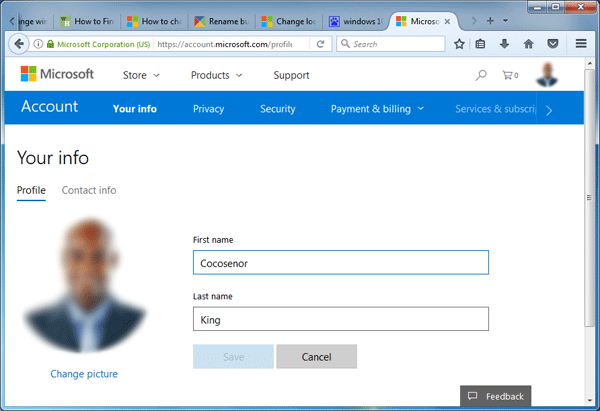
Task: Click the account avatar in the header
Action: (x=547, y=75)
